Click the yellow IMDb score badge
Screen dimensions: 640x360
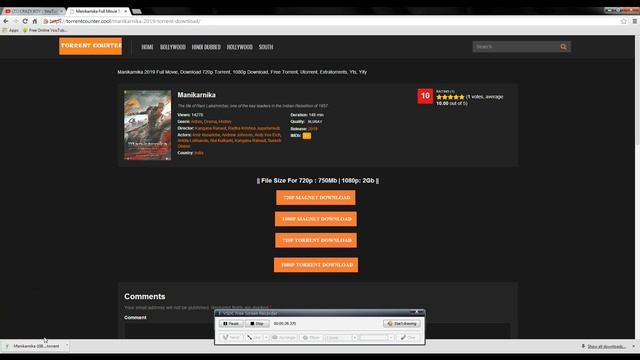tap(307, 136)
